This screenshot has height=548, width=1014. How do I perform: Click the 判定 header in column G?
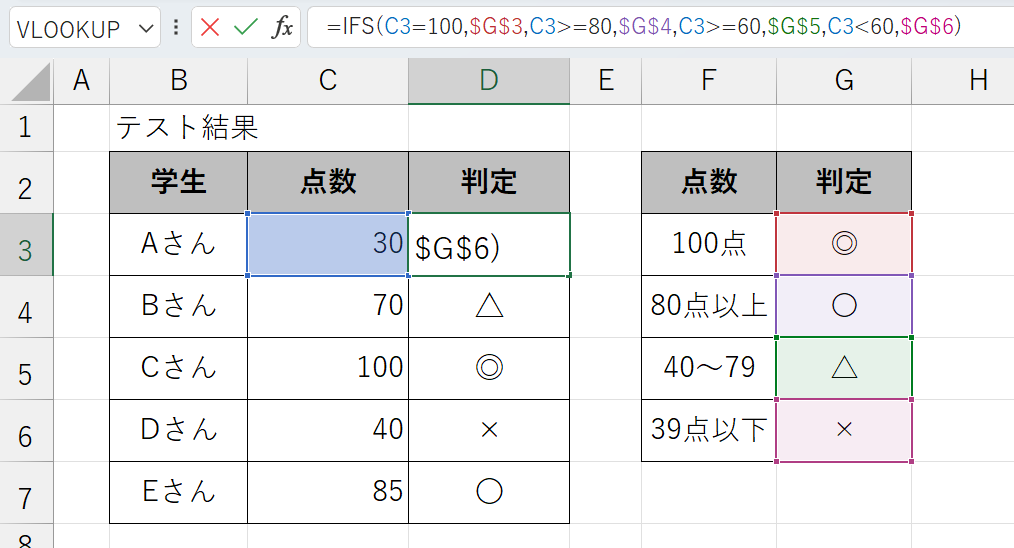844,182
